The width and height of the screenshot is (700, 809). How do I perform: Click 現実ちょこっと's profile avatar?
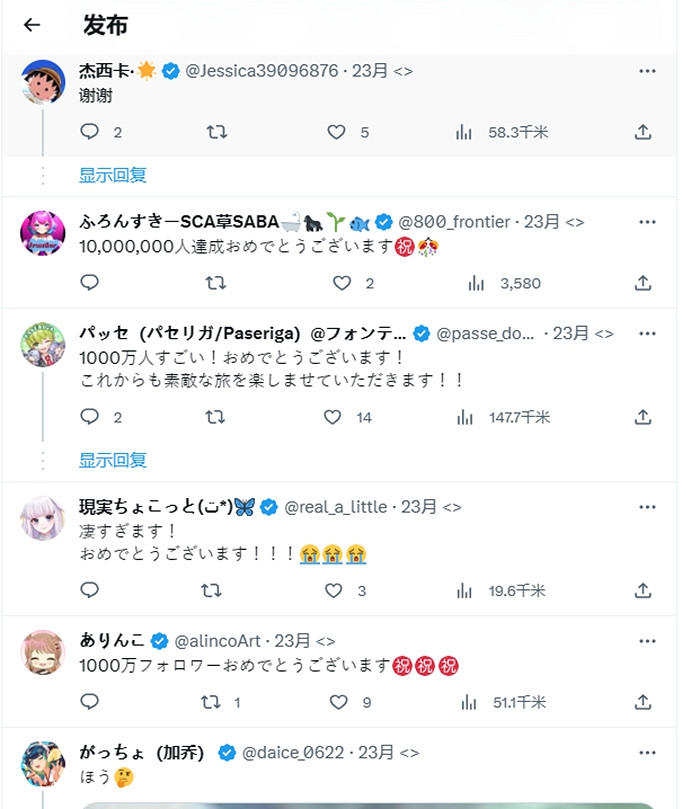tap(43, 516)
